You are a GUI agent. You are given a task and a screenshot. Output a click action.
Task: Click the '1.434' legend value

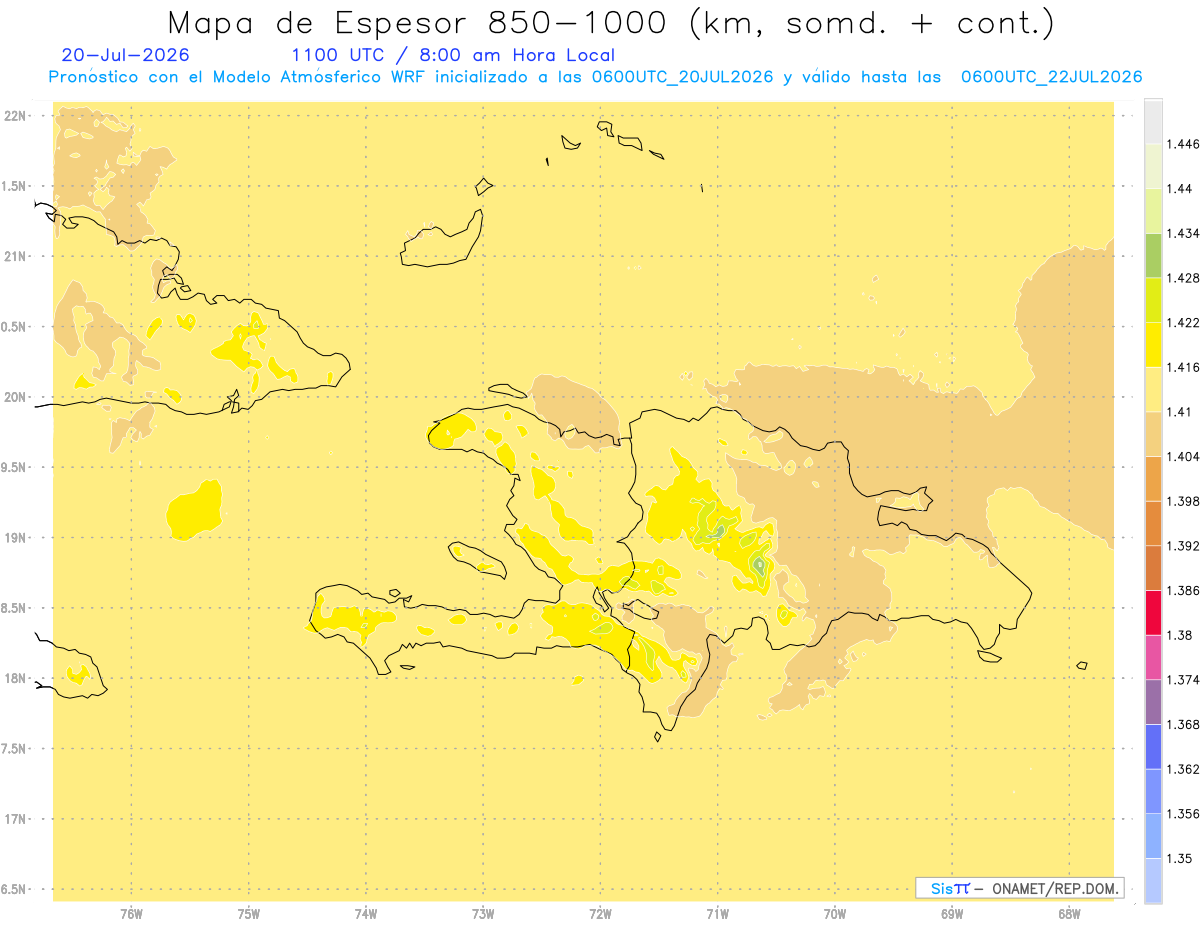click(1183, 233)
